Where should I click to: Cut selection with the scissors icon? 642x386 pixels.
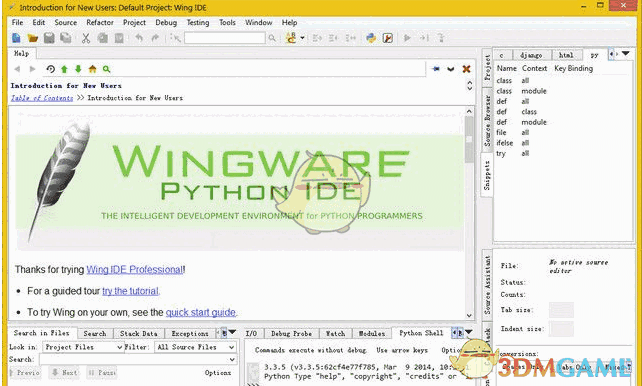[x=85, y=38]
